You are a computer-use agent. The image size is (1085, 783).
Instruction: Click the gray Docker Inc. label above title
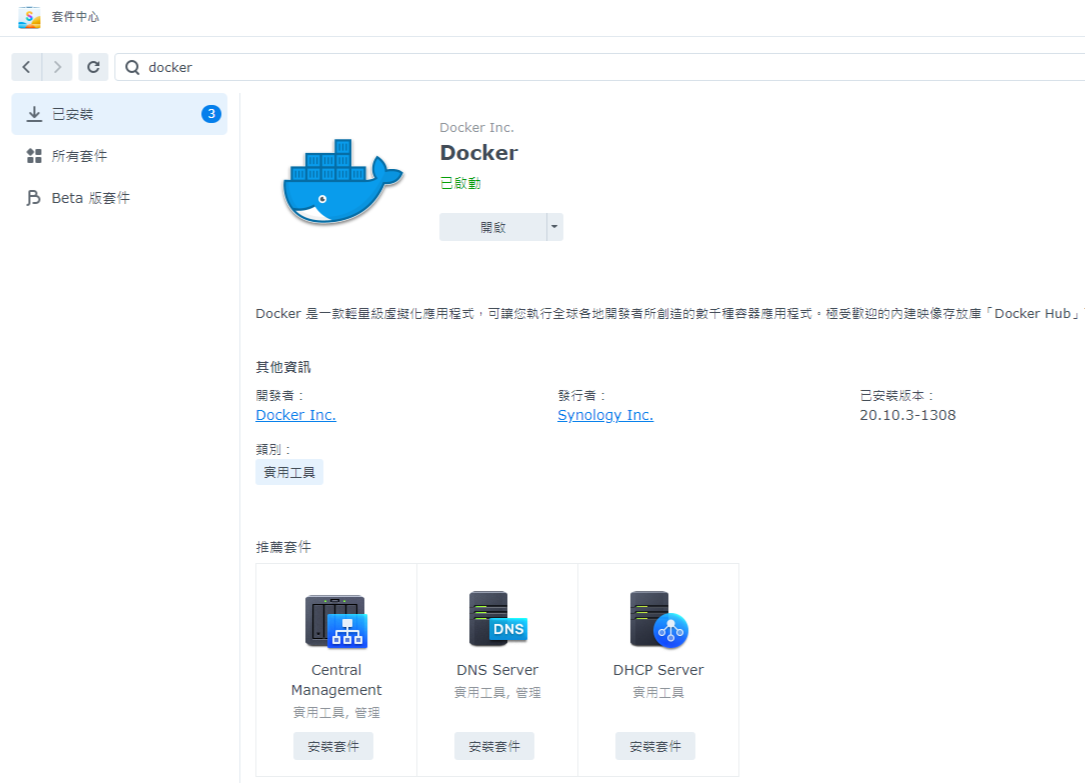pyautogui.click(x=477, y=127)
